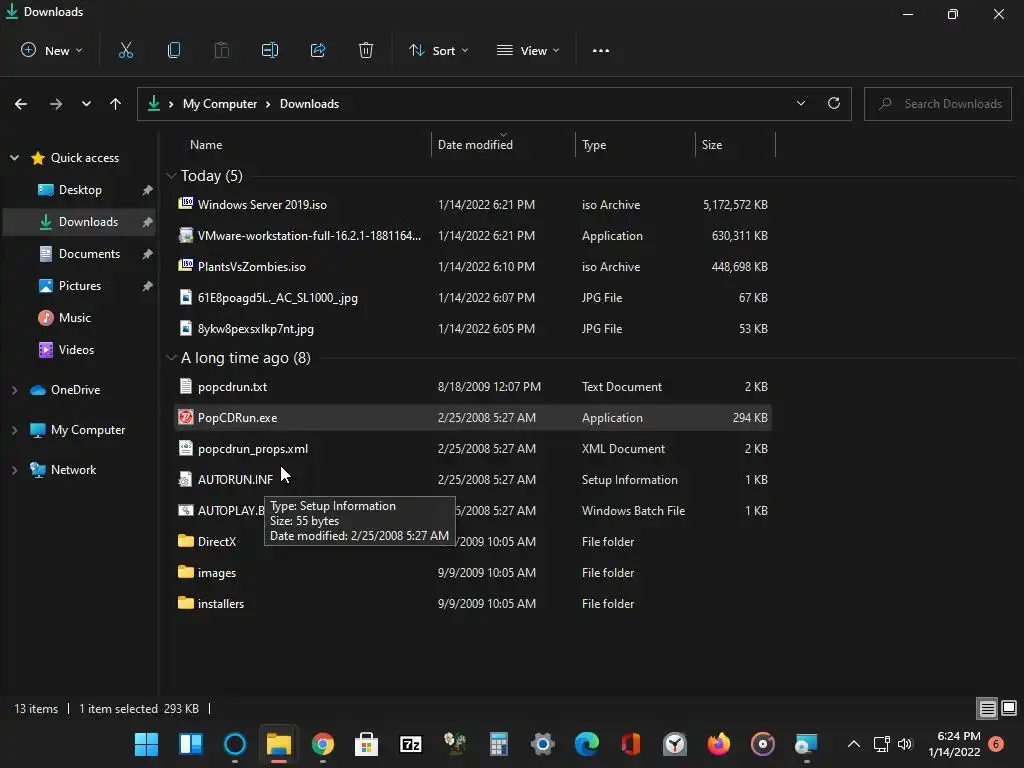Select Downloads in navigation pane
1024x768 pixels.
pos(80,222)
